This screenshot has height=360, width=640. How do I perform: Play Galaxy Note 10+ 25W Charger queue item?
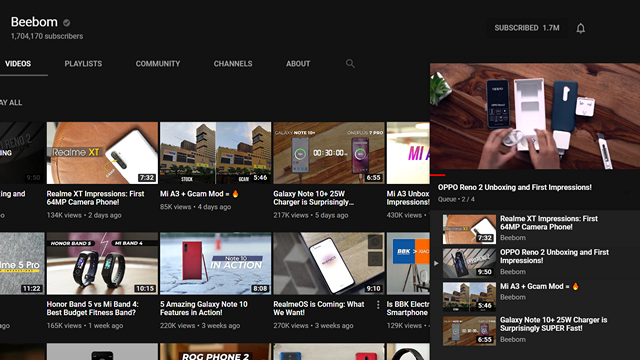(469, 331)
